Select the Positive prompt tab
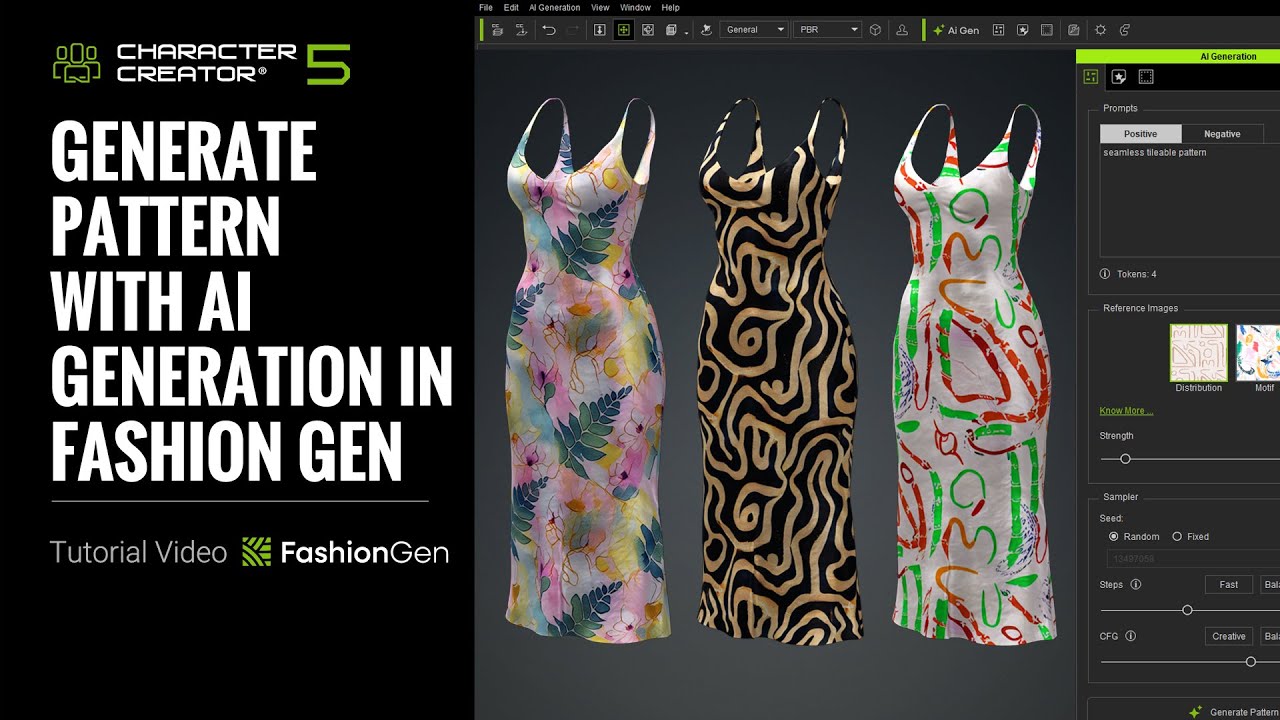 1140,134
